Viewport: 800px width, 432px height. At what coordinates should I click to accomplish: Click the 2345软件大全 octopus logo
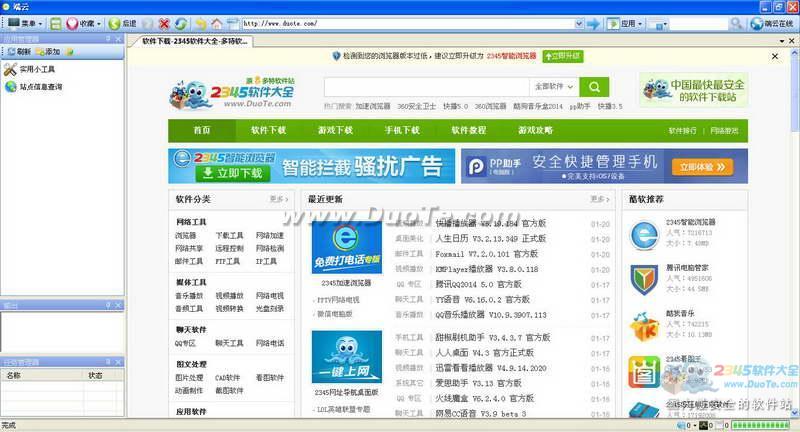(x=232, y=93)
